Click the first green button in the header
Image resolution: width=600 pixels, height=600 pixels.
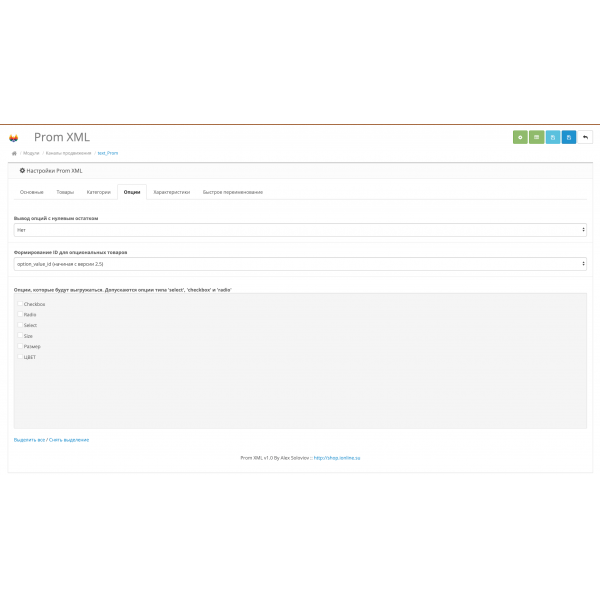tap(520, 137)
